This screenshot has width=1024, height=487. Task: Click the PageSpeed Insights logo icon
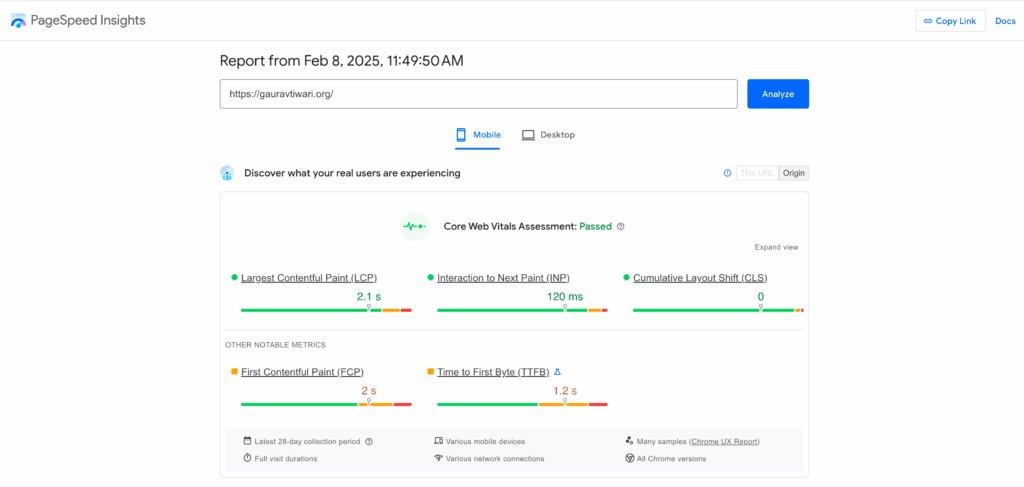click(18, 21)
